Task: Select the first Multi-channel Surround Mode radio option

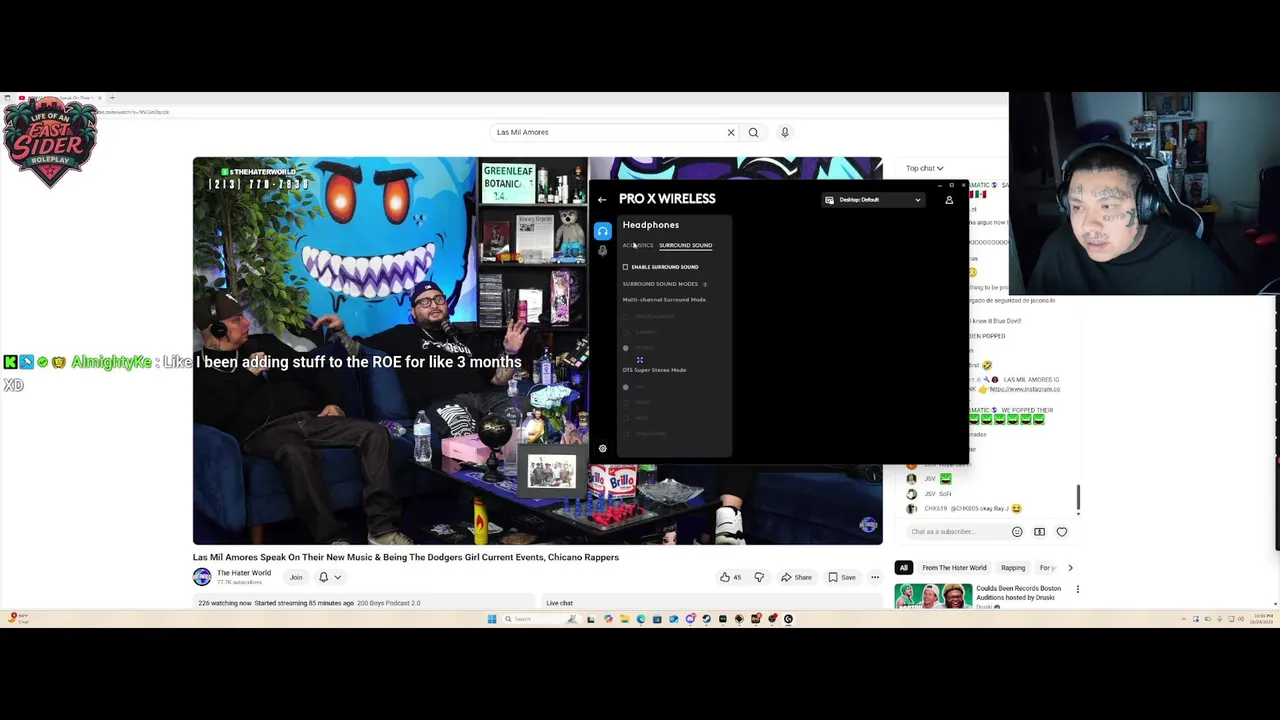Action: click(626, 316)
